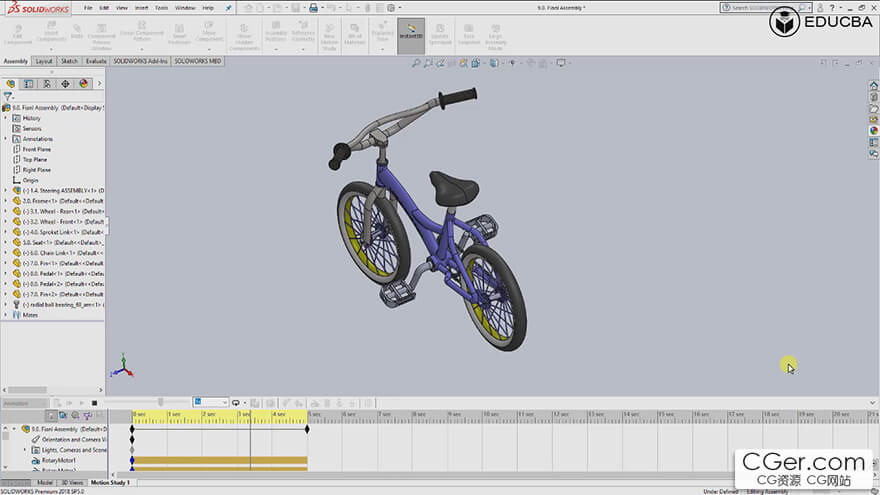Switch to the Assembly ribbon tab
Image resolution: width=880 pixels, height=495 pixels.
coord(16,61)
